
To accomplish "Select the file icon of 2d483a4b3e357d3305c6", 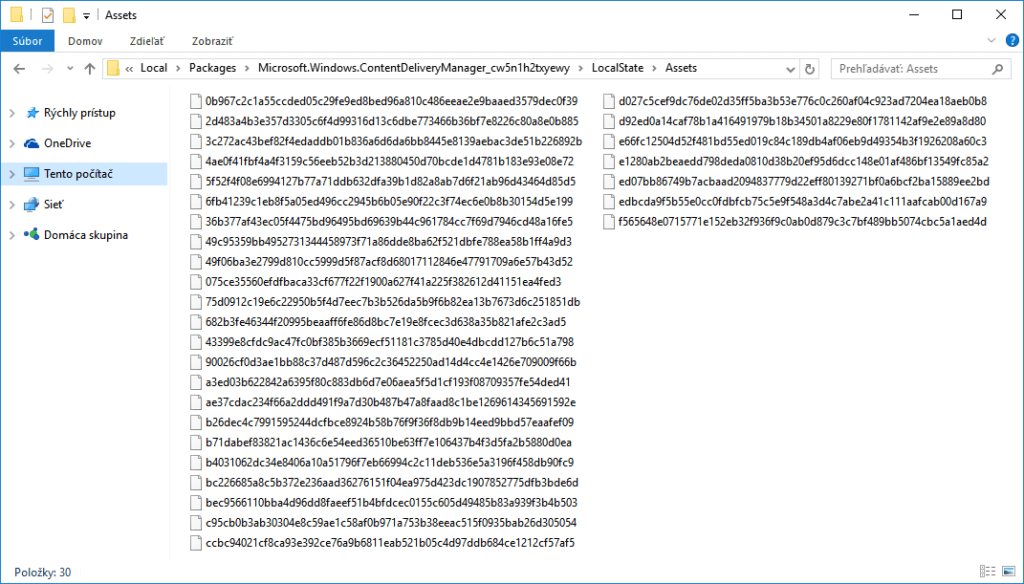I will [x=195, y=122].
